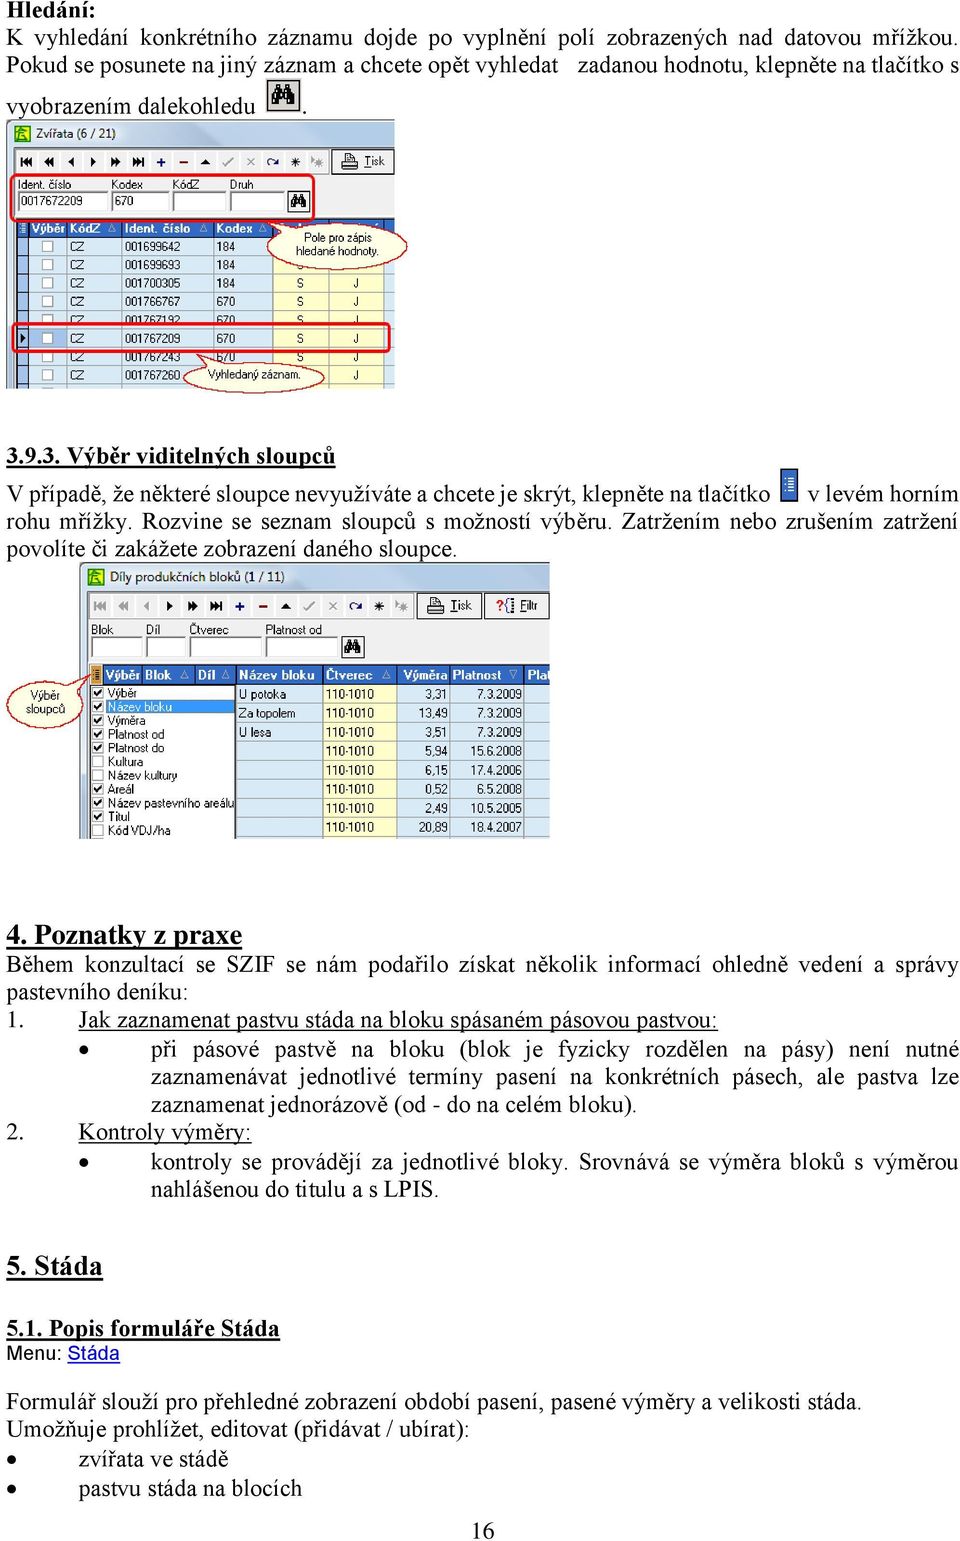Click Tisk print button in Díly produkčních bloků
This screenshot has height=1541, width=960.
point(450,605)
